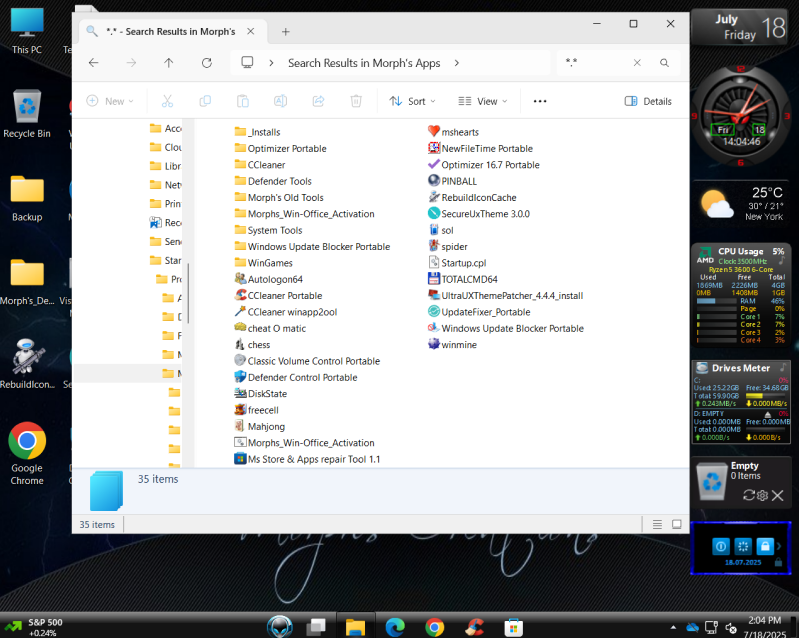Open Microsoft Store from taskbar
Viewport: 799px width, 638px height.
pyautogui.click(x=513, y=627)
